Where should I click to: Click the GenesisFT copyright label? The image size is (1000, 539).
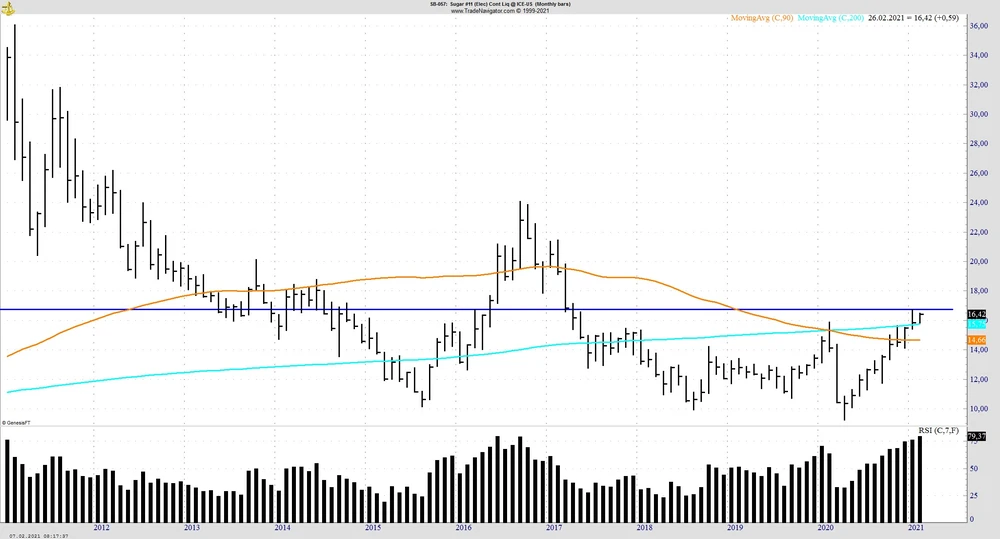(x=15, y=423)
